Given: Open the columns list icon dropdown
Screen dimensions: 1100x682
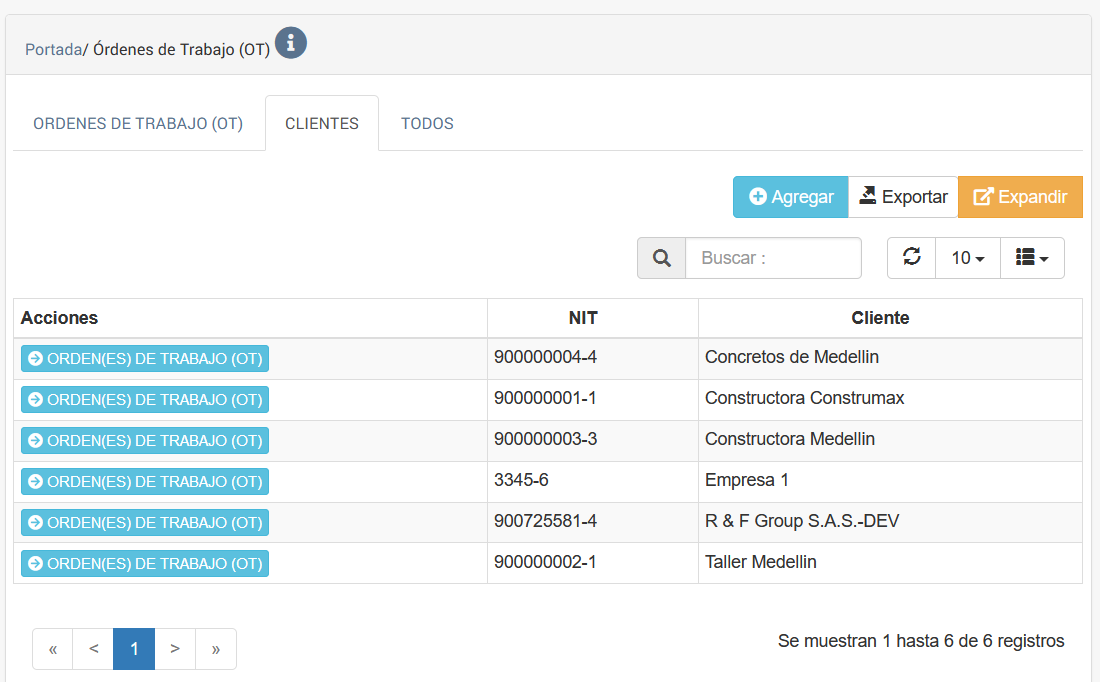Looking at the screenshot, I should (x=1032, y=258).
